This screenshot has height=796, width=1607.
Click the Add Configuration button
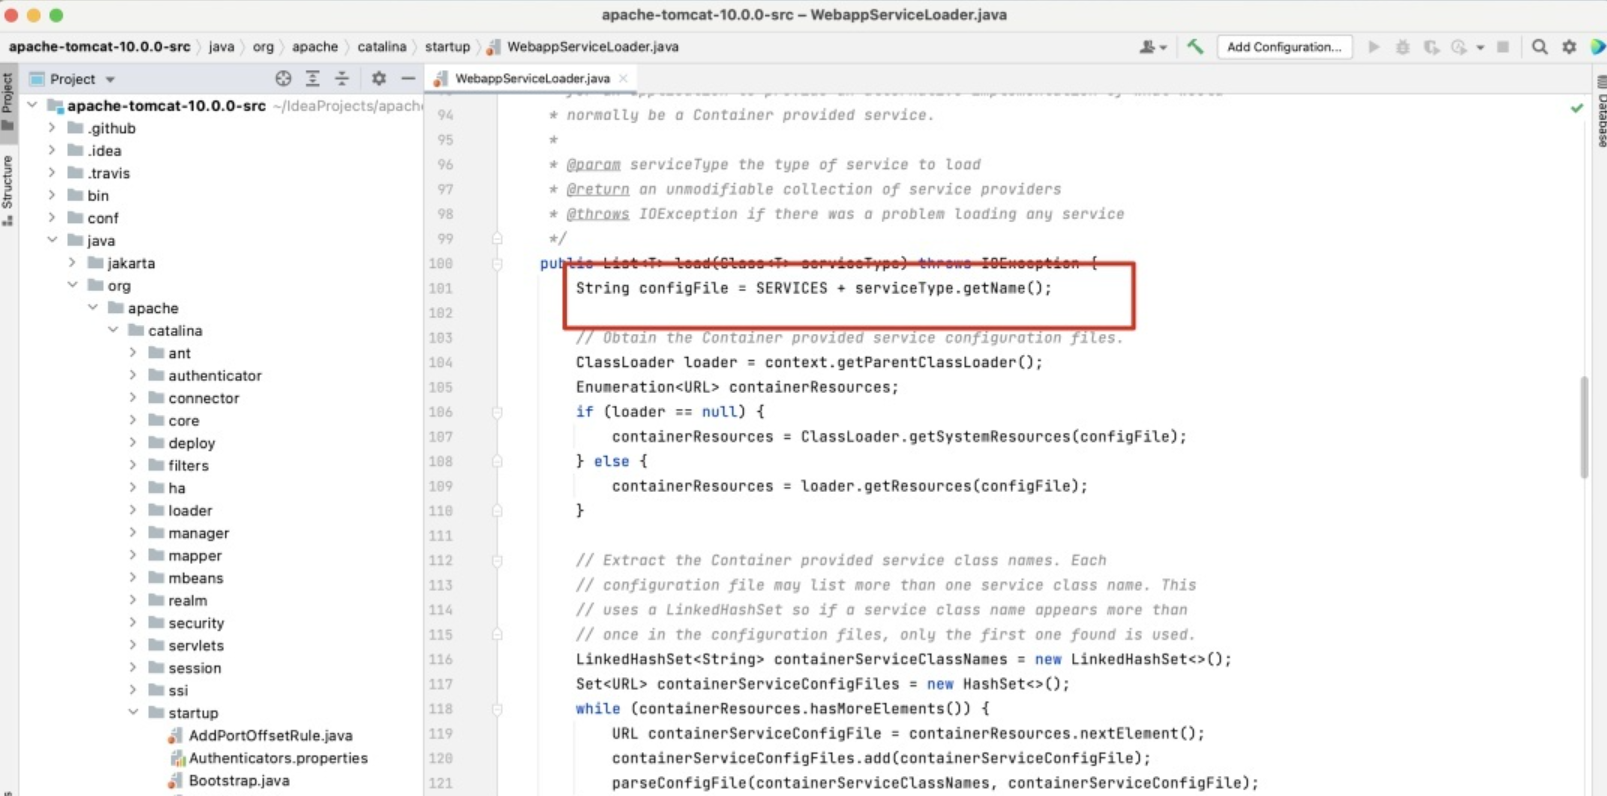point(1284,47)
